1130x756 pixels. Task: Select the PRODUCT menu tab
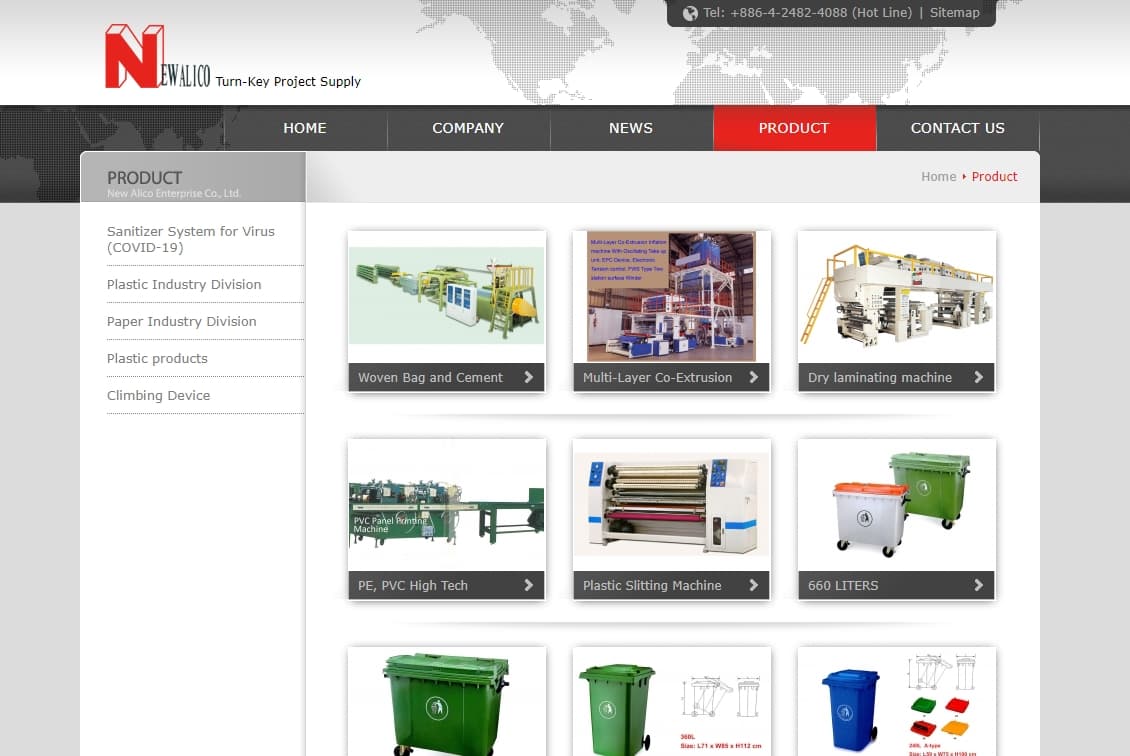click(x=794, y=128)
